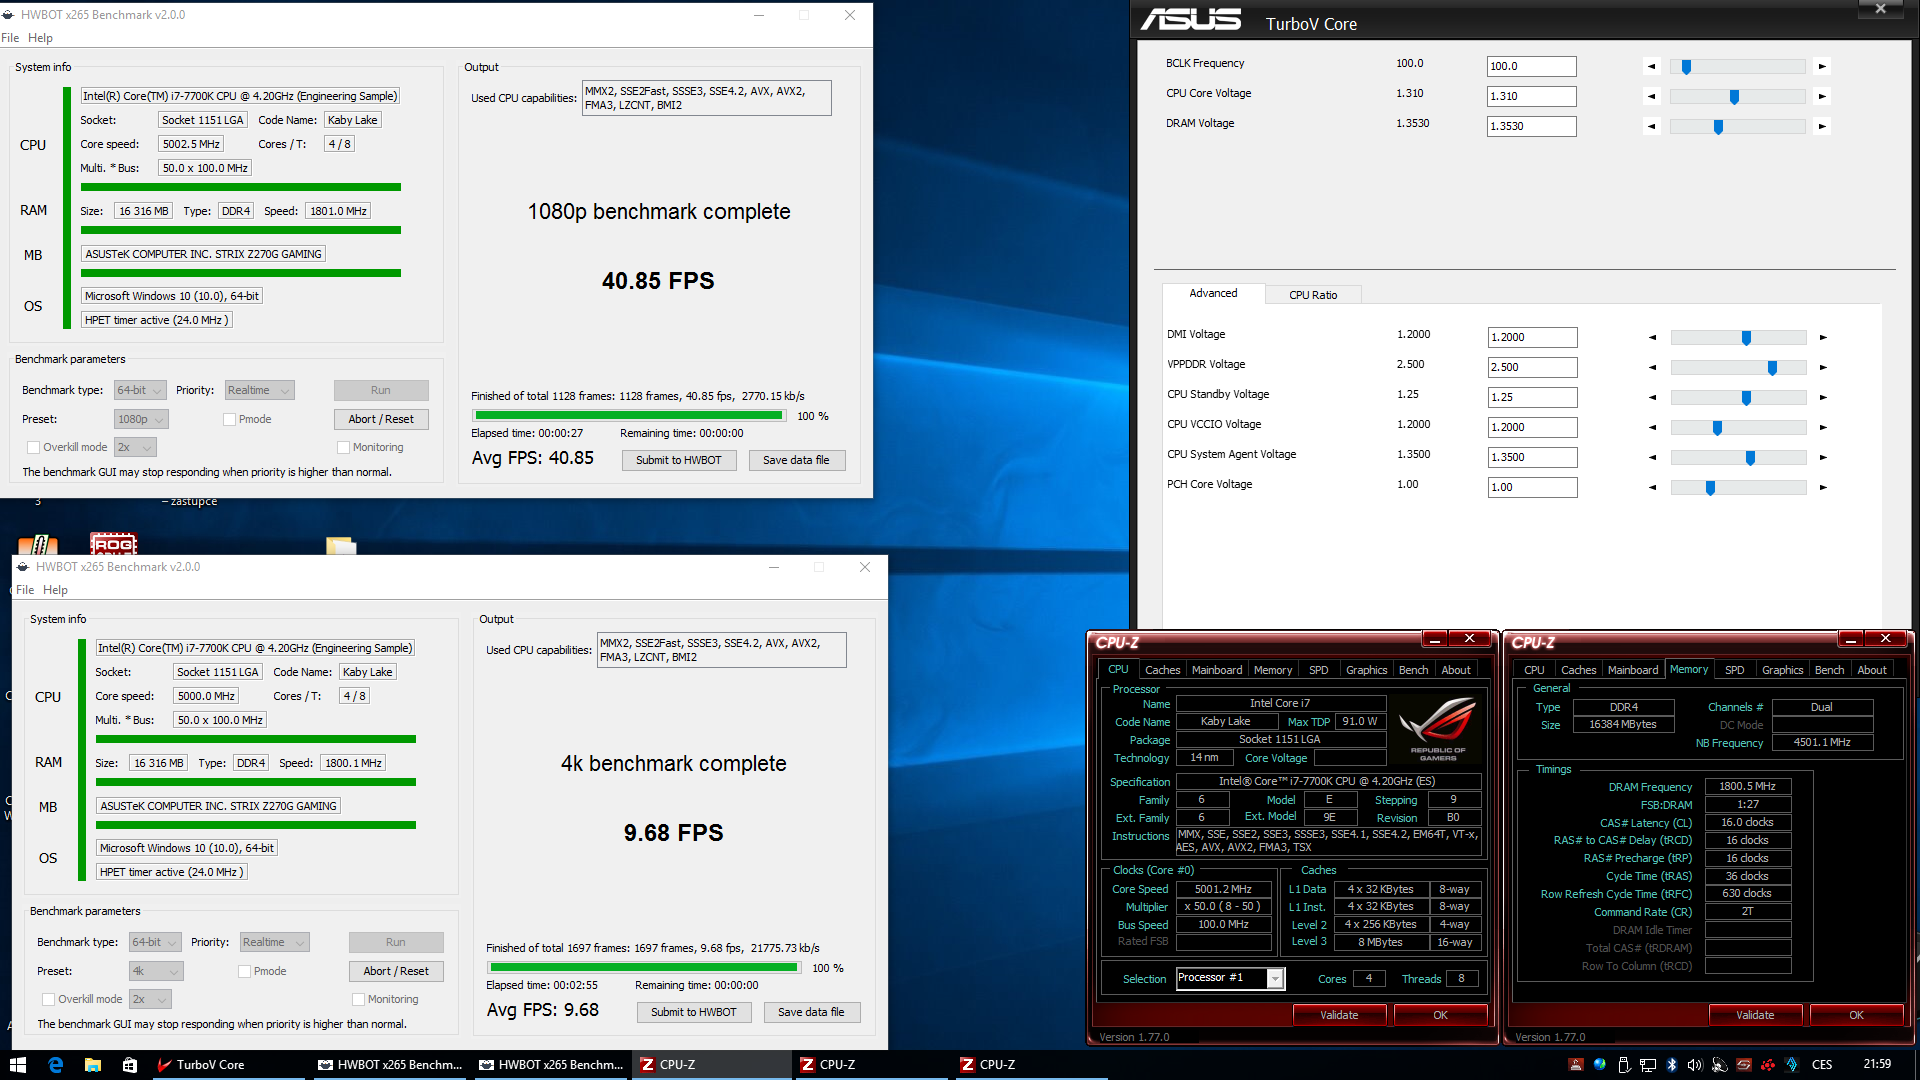Image resolution: width=1920 pixels, height=1080 pixels.
Task: Open the Microsoft Store taskbar icon
Action: 130,1065
